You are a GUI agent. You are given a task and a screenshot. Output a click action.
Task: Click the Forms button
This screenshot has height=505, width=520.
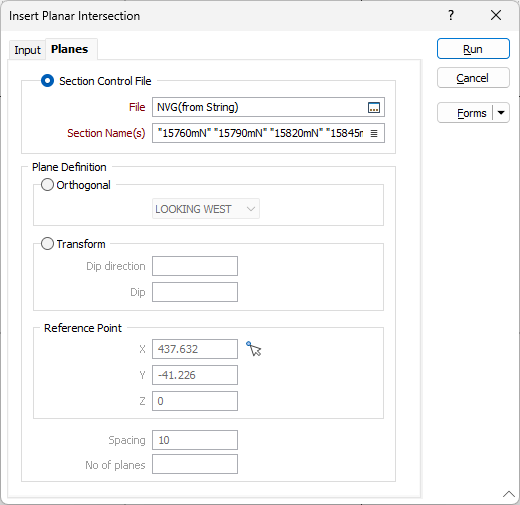tap(465, 113)
